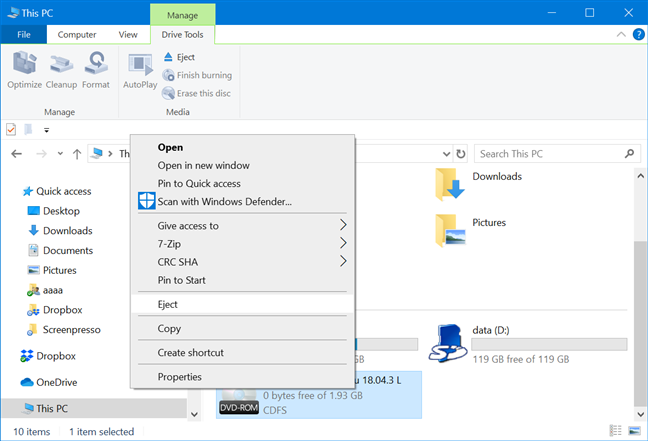Click the Manage contextual tab header

(182, 15)
